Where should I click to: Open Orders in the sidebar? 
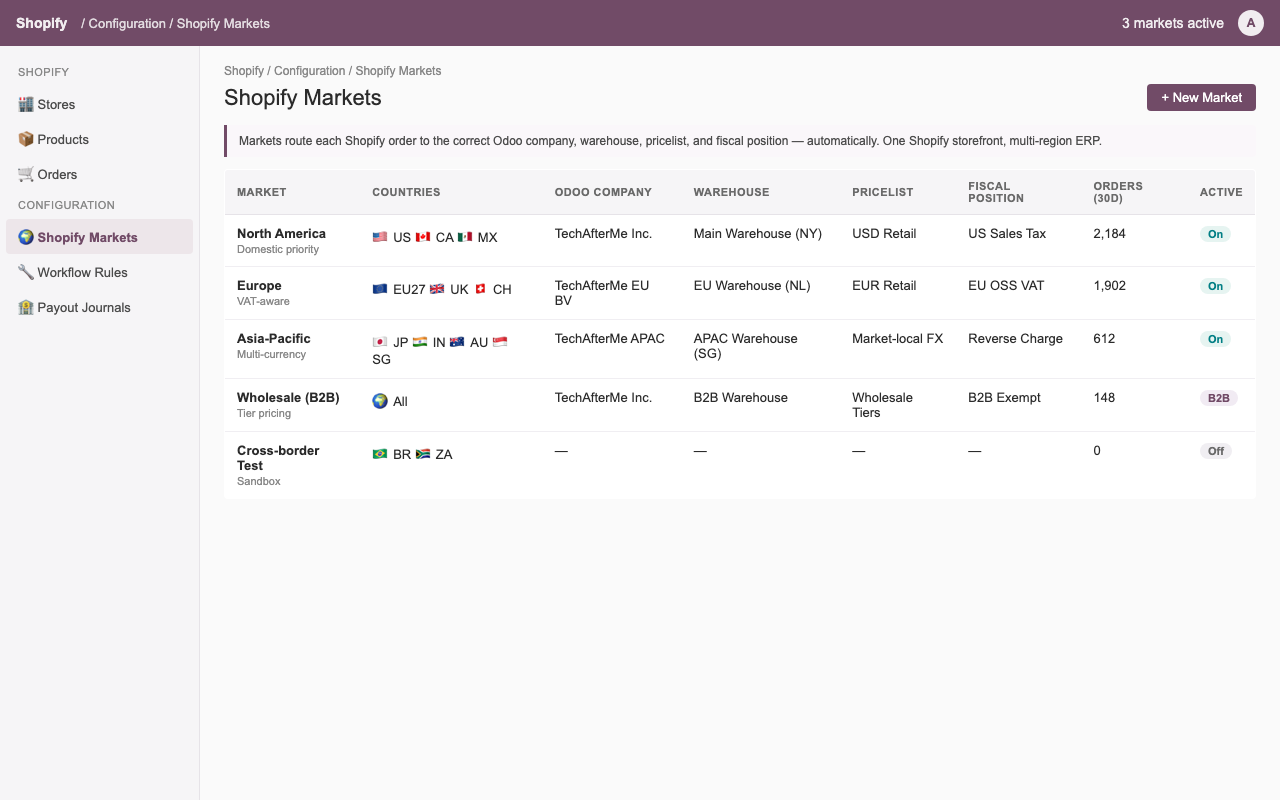[x=99, y=174]
